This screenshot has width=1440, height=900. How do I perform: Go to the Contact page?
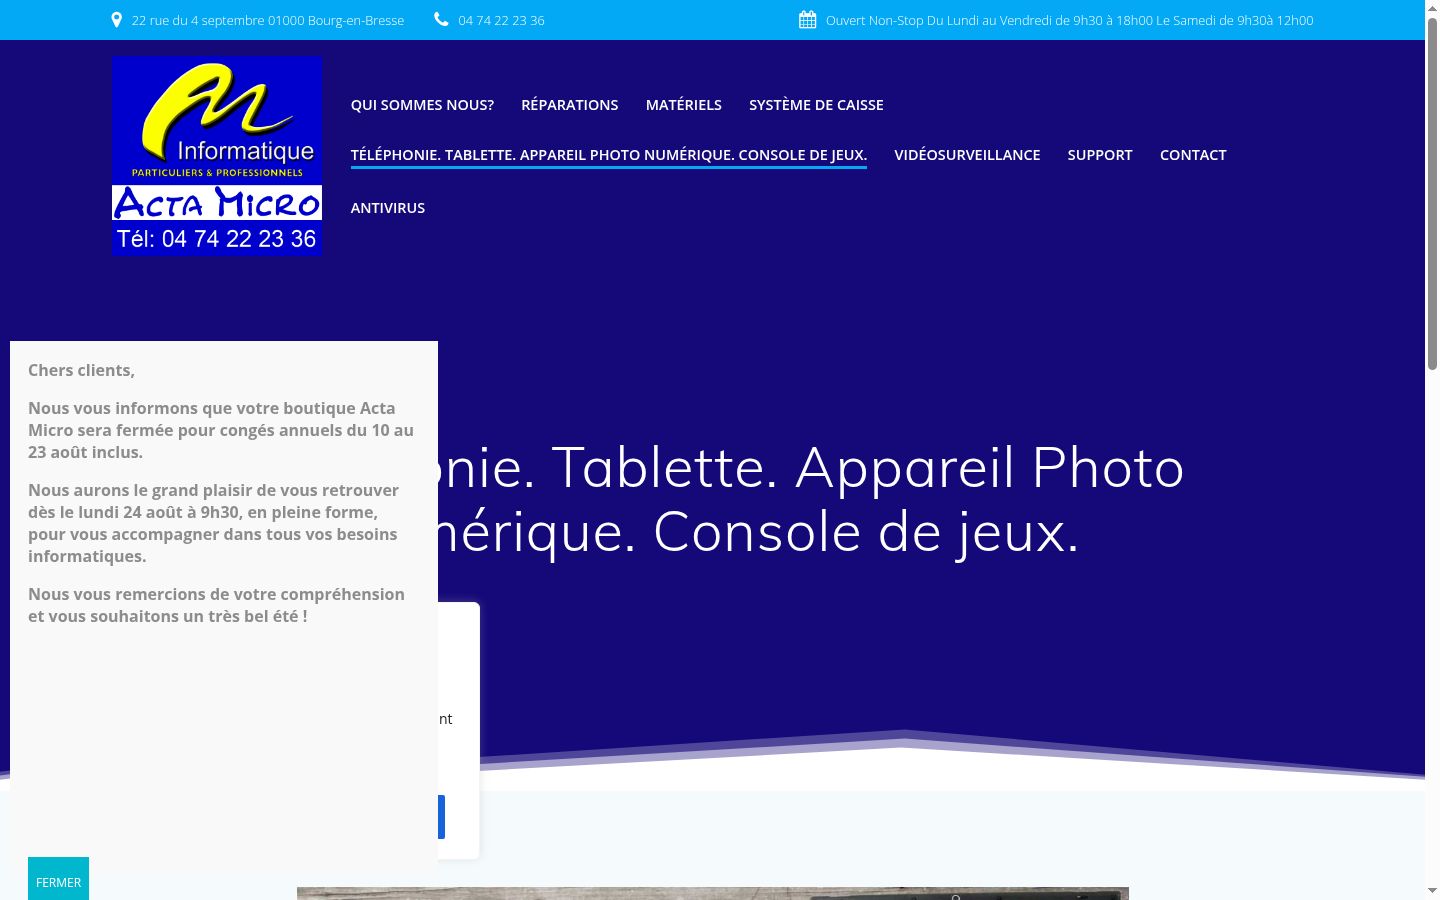pyautogui.click(x=1193, y=155)
